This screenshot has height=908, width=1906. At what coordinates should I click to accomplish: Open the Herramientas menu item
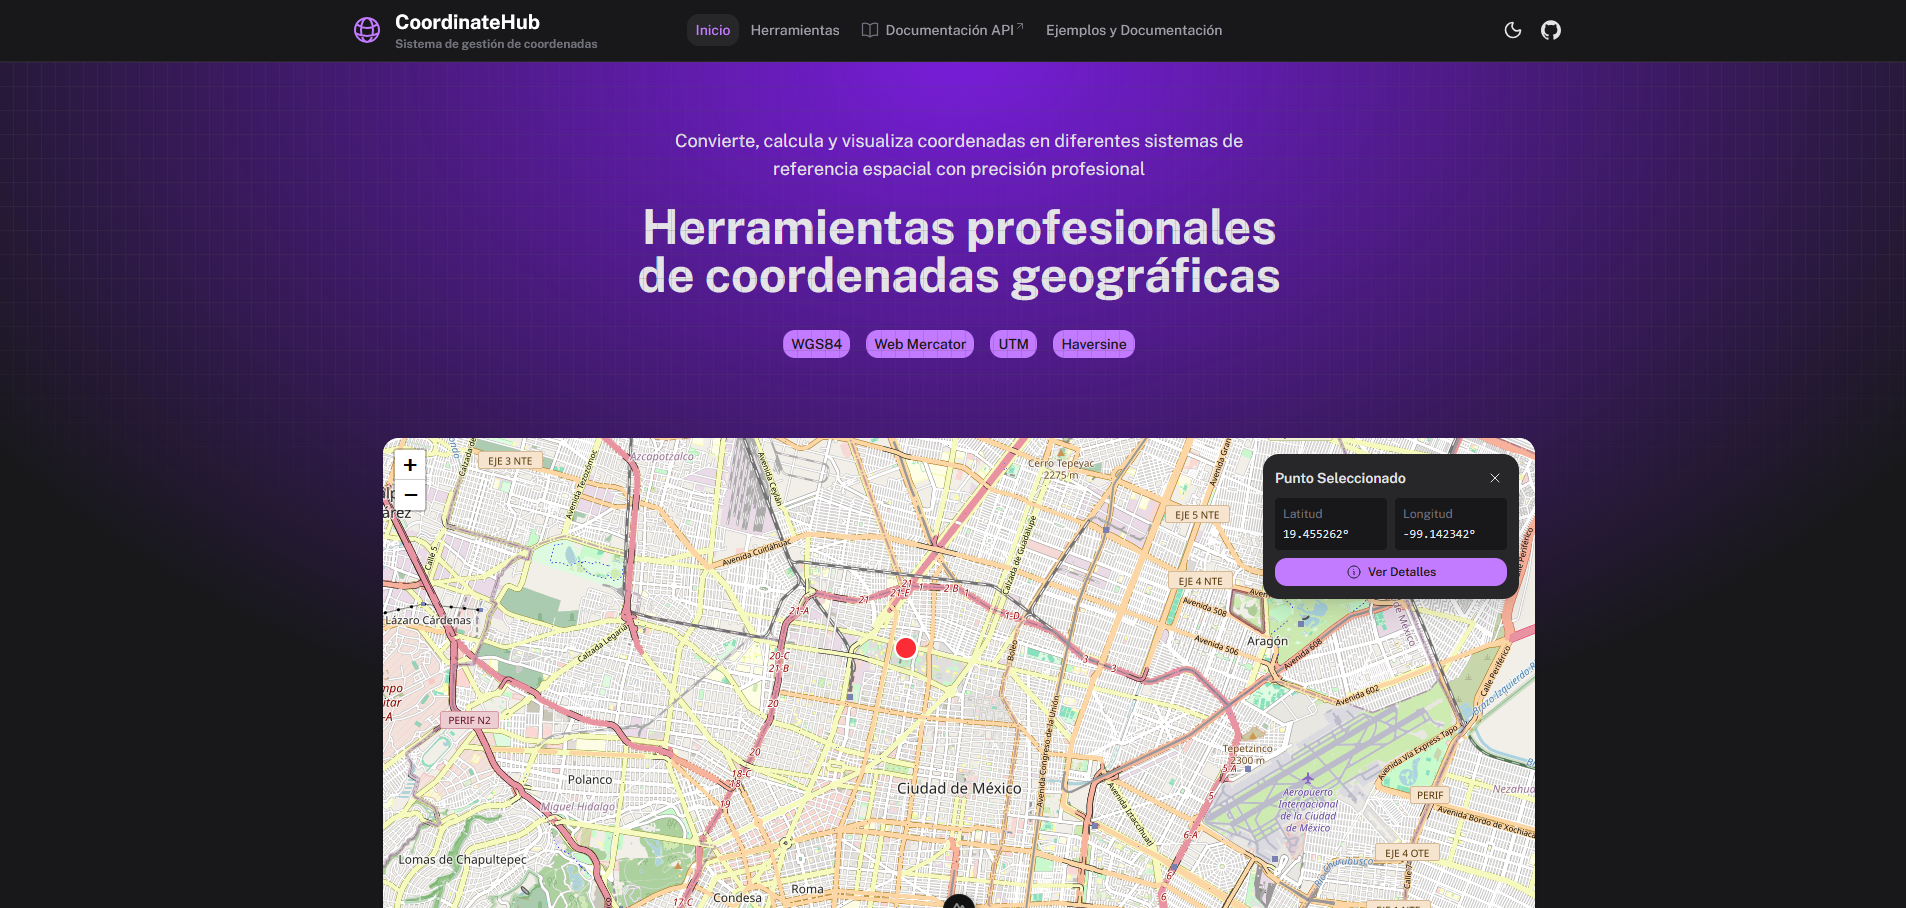pyautogui.click(x=795, y=30)
